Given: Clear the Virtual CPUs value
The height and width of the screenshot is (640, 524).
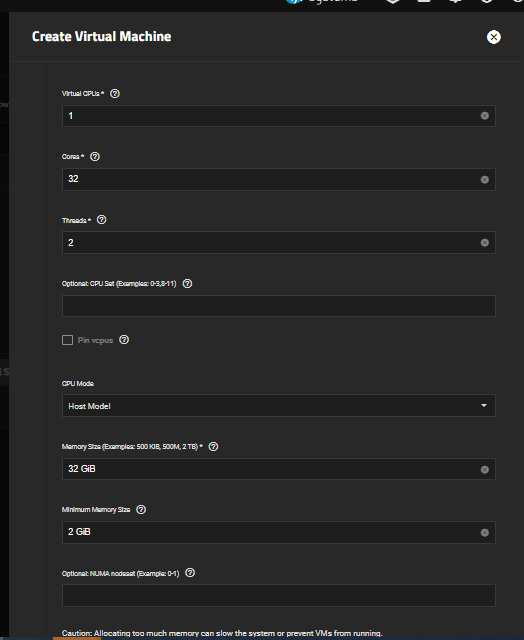Looking at the screenshot, I should [484, 116].
